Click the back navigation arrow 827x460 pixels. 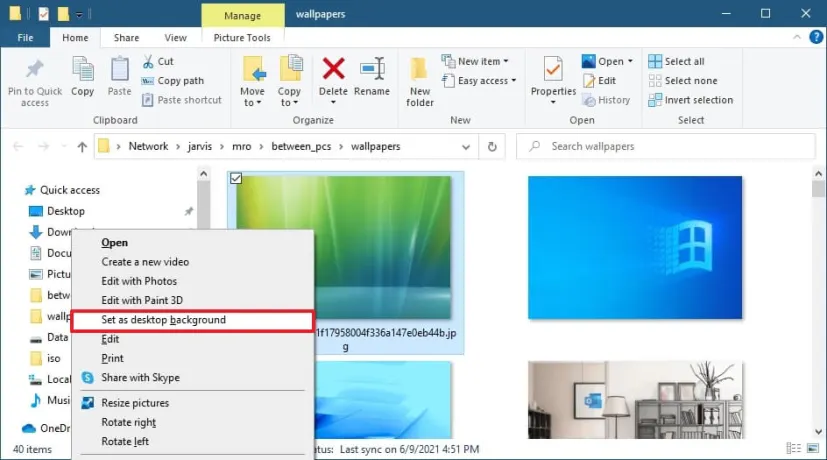tap(18, 146)
